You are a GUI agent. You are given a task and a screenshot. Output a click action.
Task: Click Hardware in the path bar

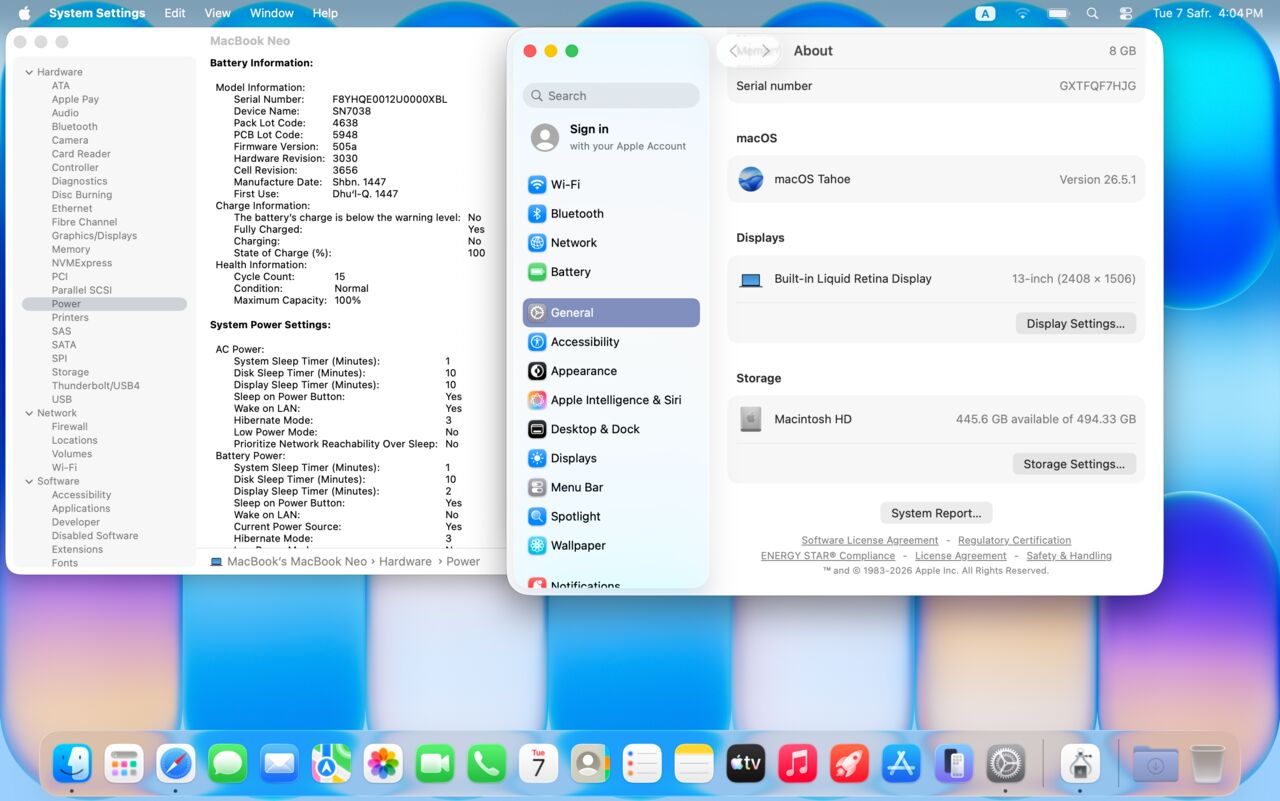coord(405,562)
